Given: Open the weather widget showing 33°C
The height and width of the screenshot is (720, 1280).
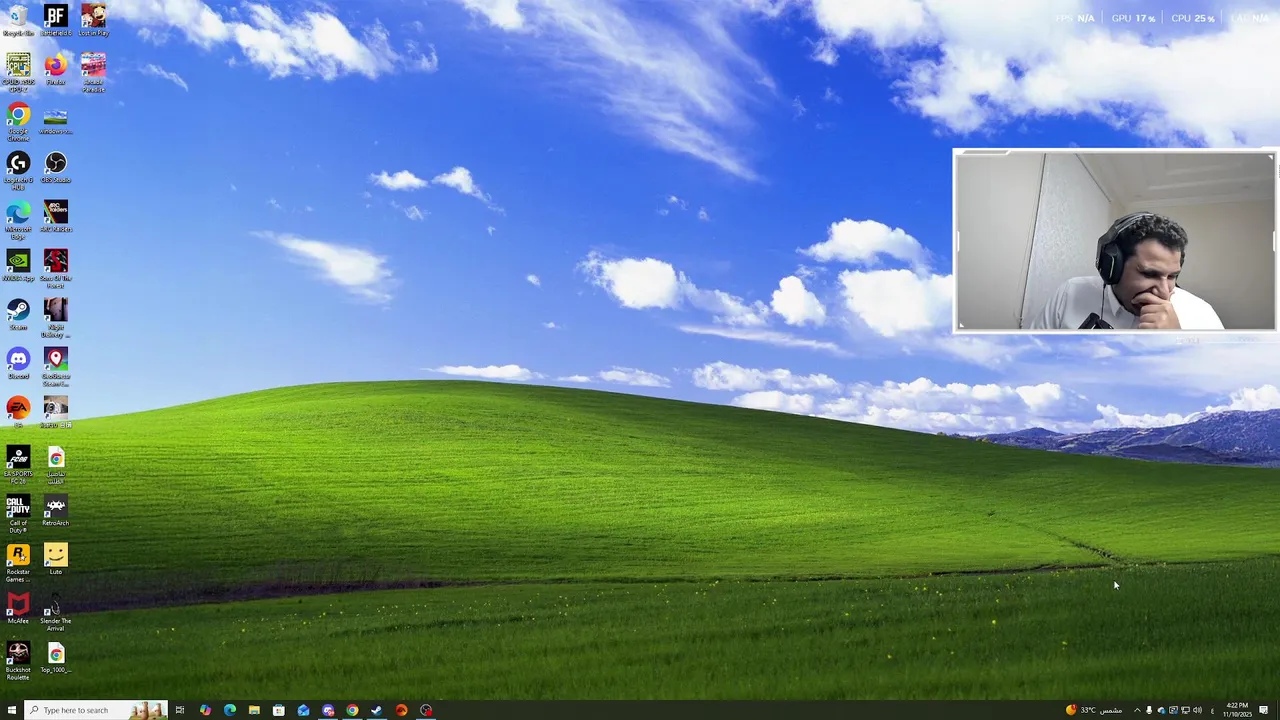Looking at the screenshot, I should point(1093,710).
